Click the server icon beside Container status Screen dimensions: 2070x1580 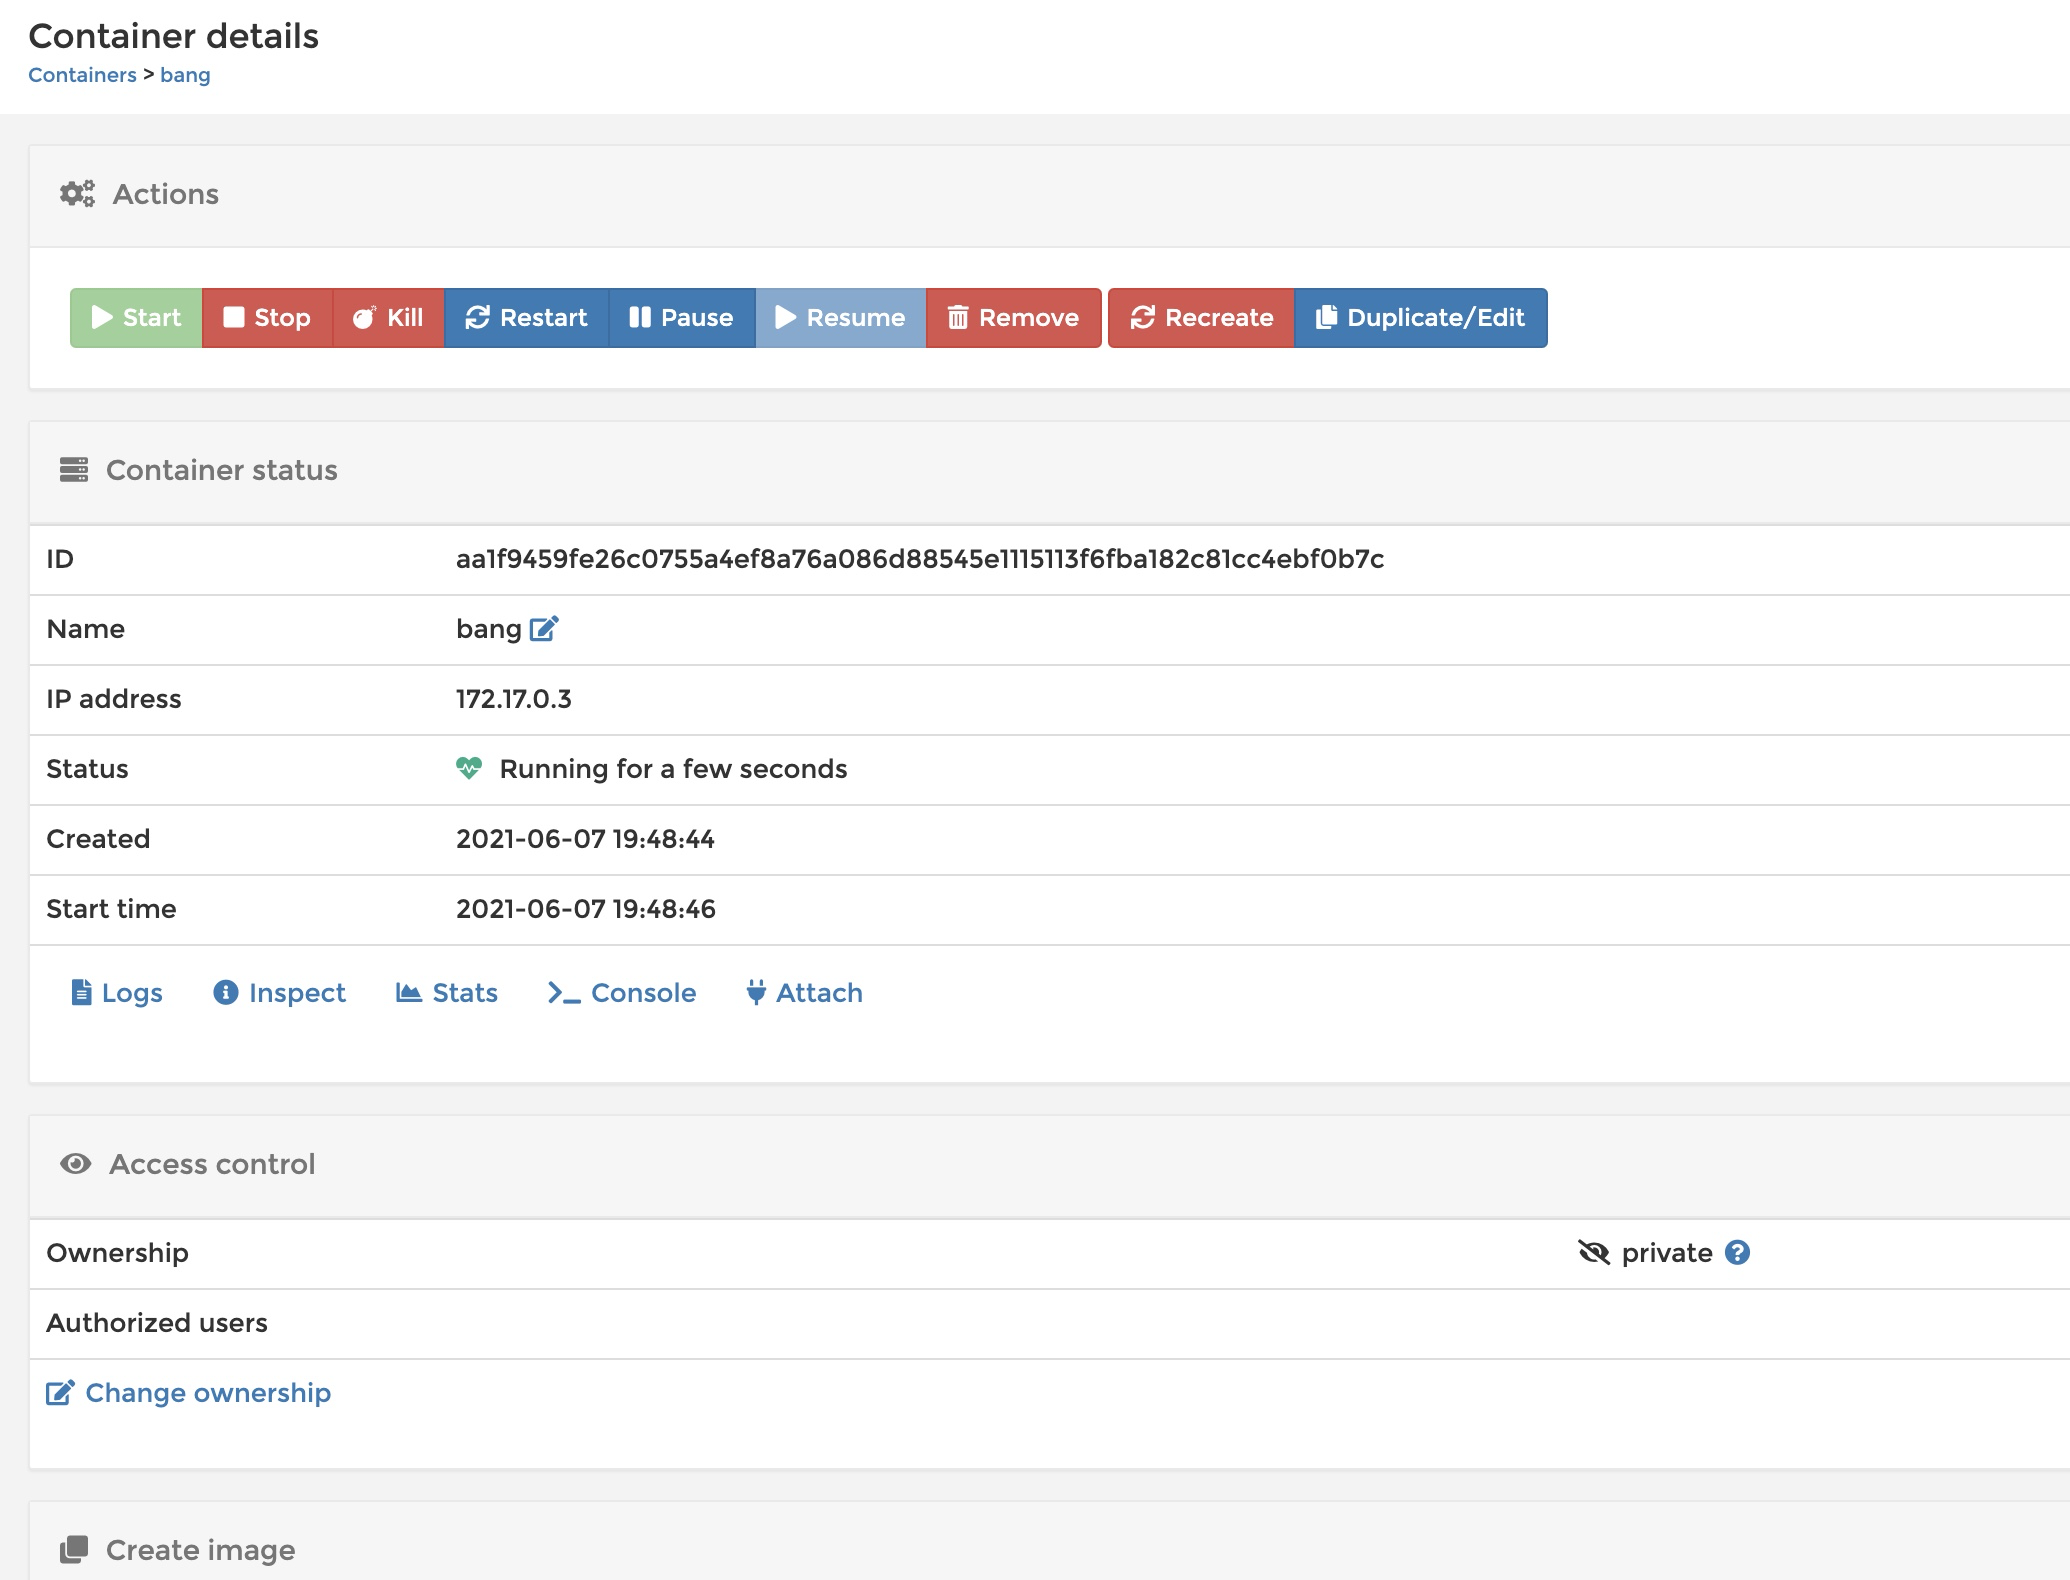pos(76,470)
